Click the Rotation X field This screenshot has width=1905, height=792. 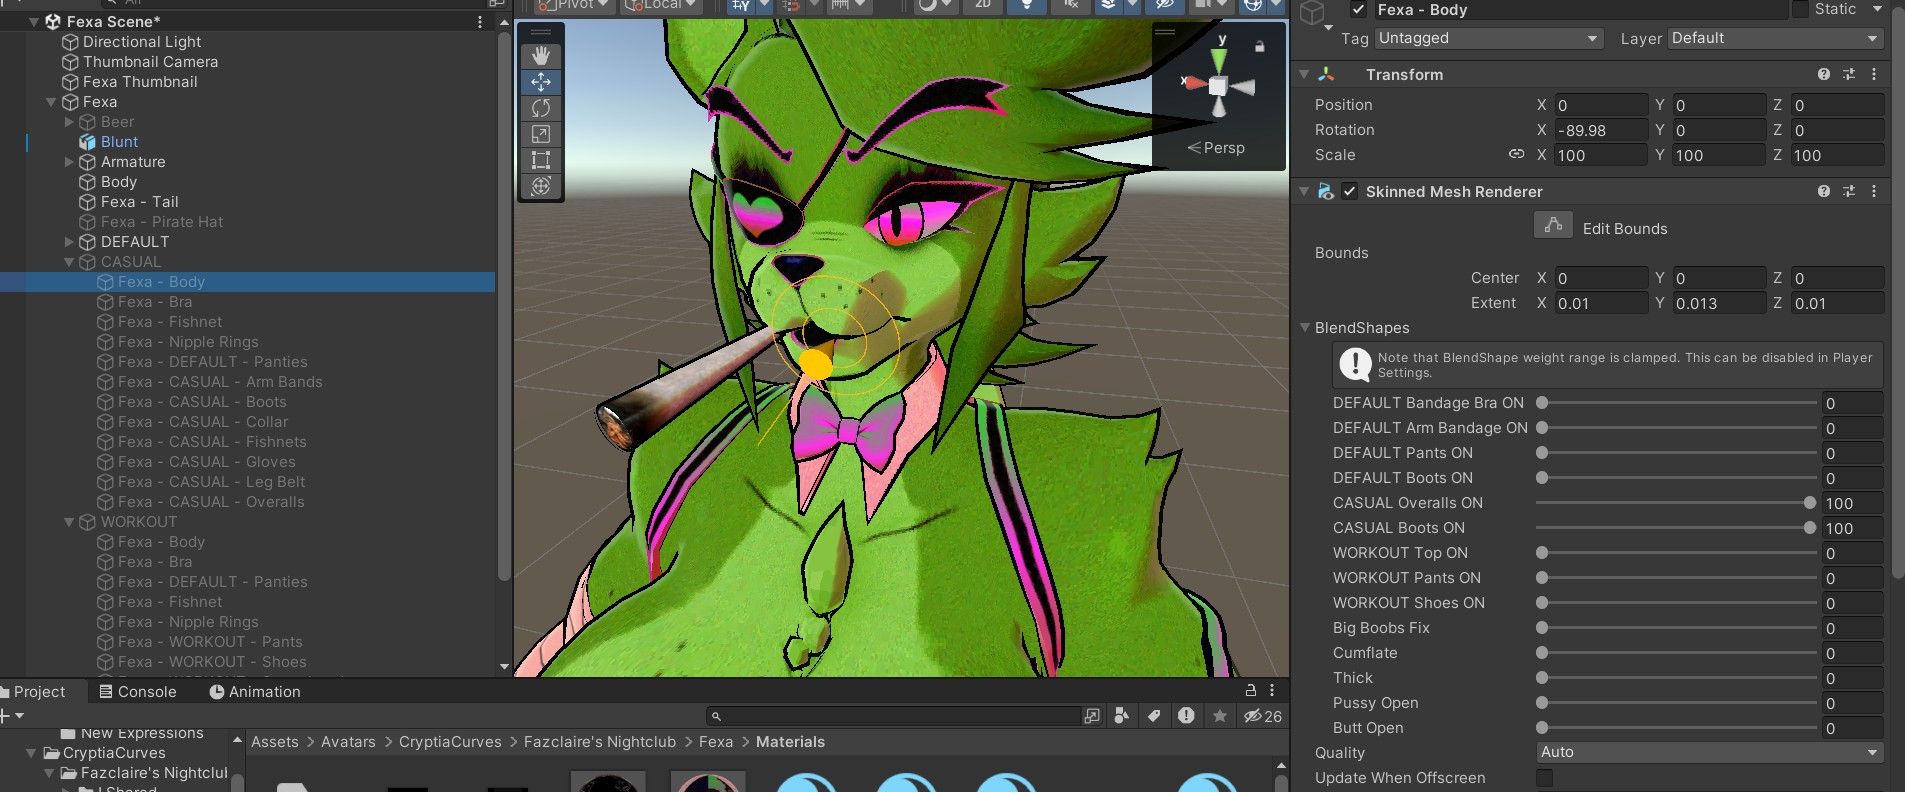point(1601,130)
